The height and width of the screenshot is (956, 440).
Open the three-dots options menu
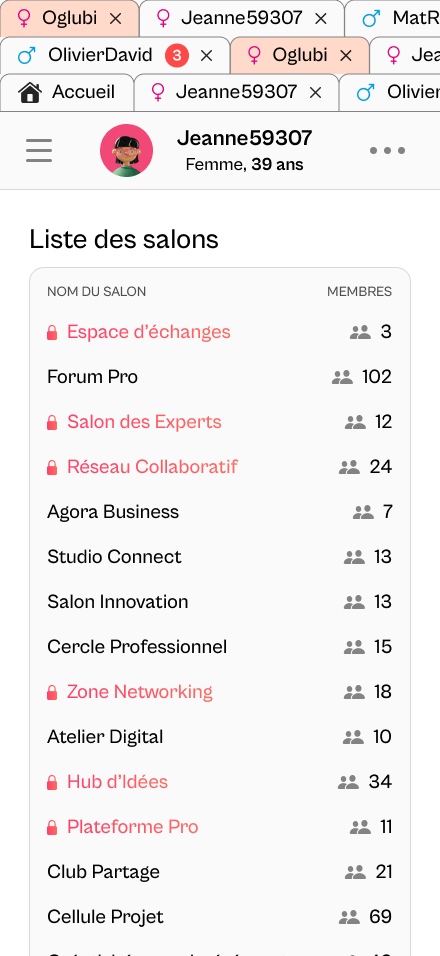point(388,151)
